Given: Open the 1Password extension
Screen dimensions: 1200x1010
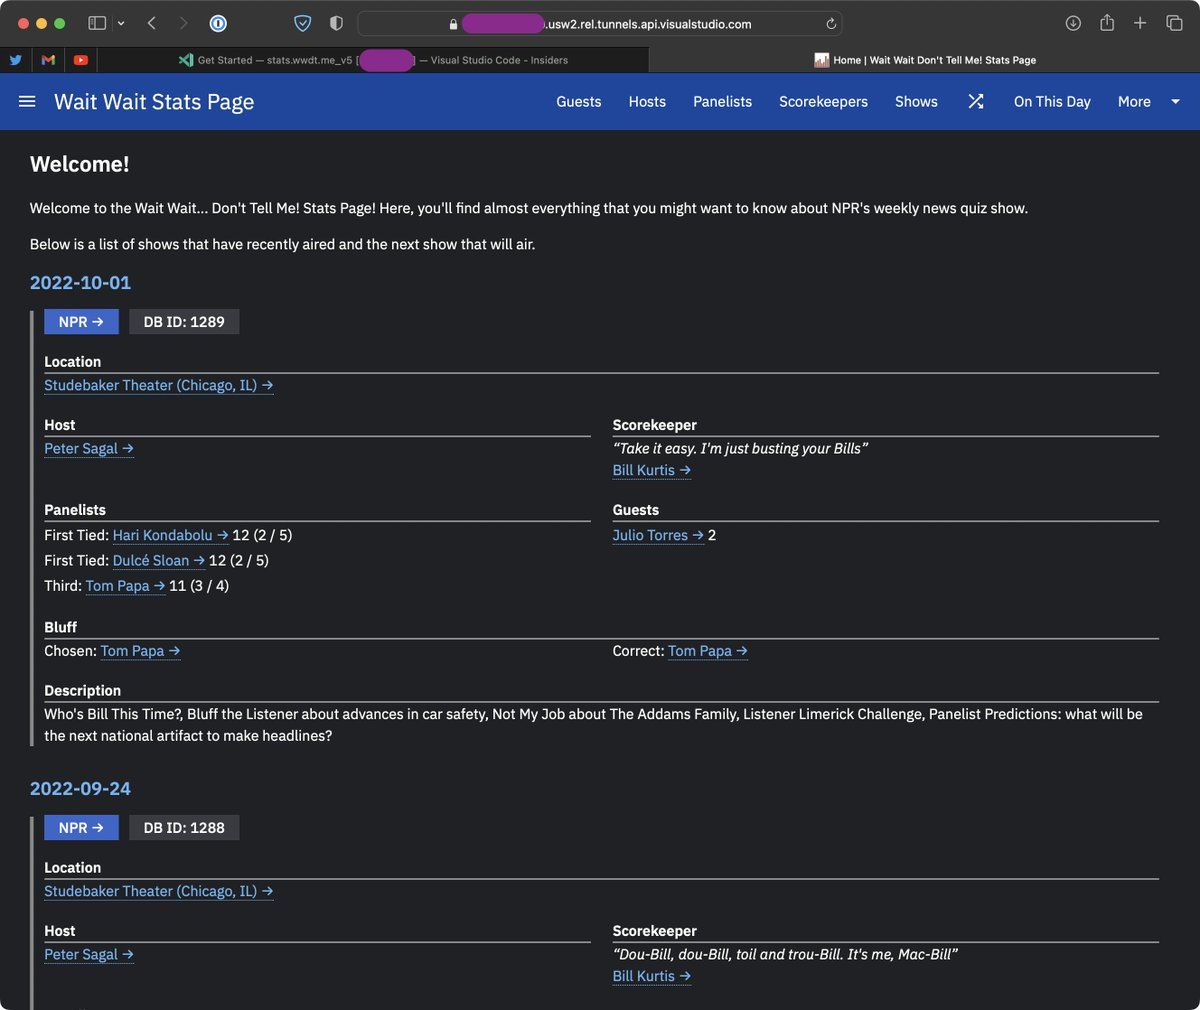Looking at the screenshot, I should [218, 23].
